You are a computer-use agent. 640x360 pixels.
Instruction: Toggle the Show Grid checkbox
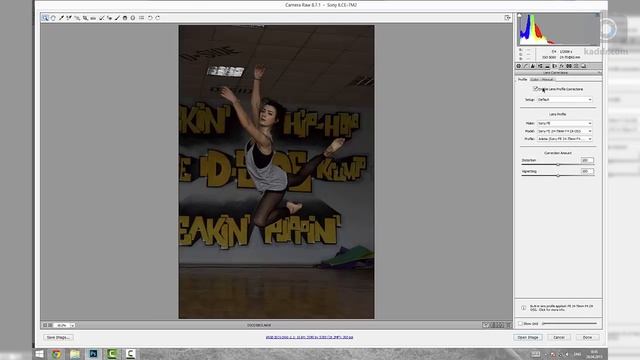520,323
